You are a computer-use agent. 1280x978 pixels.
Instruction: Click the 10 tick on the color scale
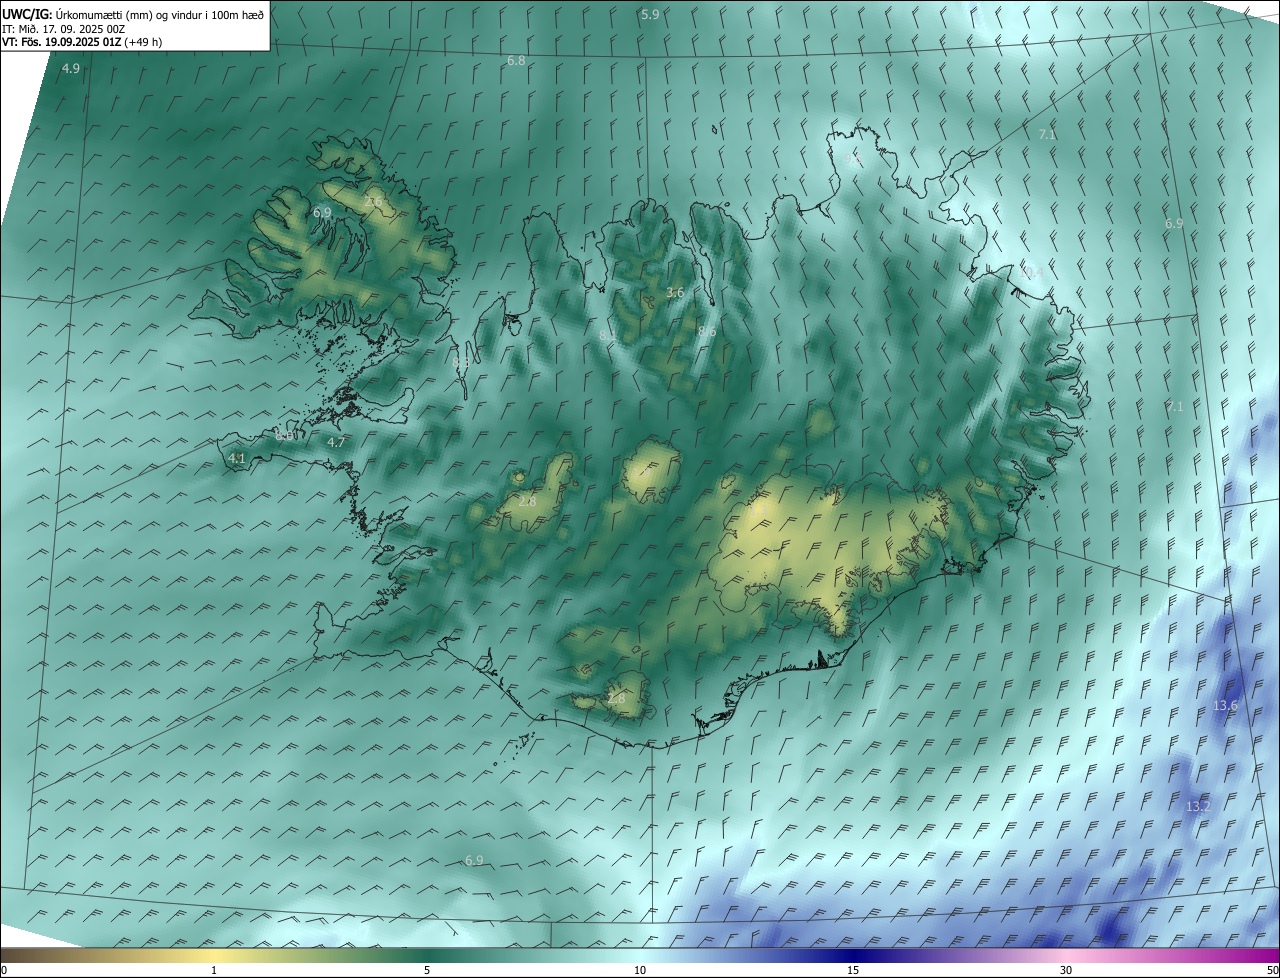pyautogui.click(x=640, y=970)
